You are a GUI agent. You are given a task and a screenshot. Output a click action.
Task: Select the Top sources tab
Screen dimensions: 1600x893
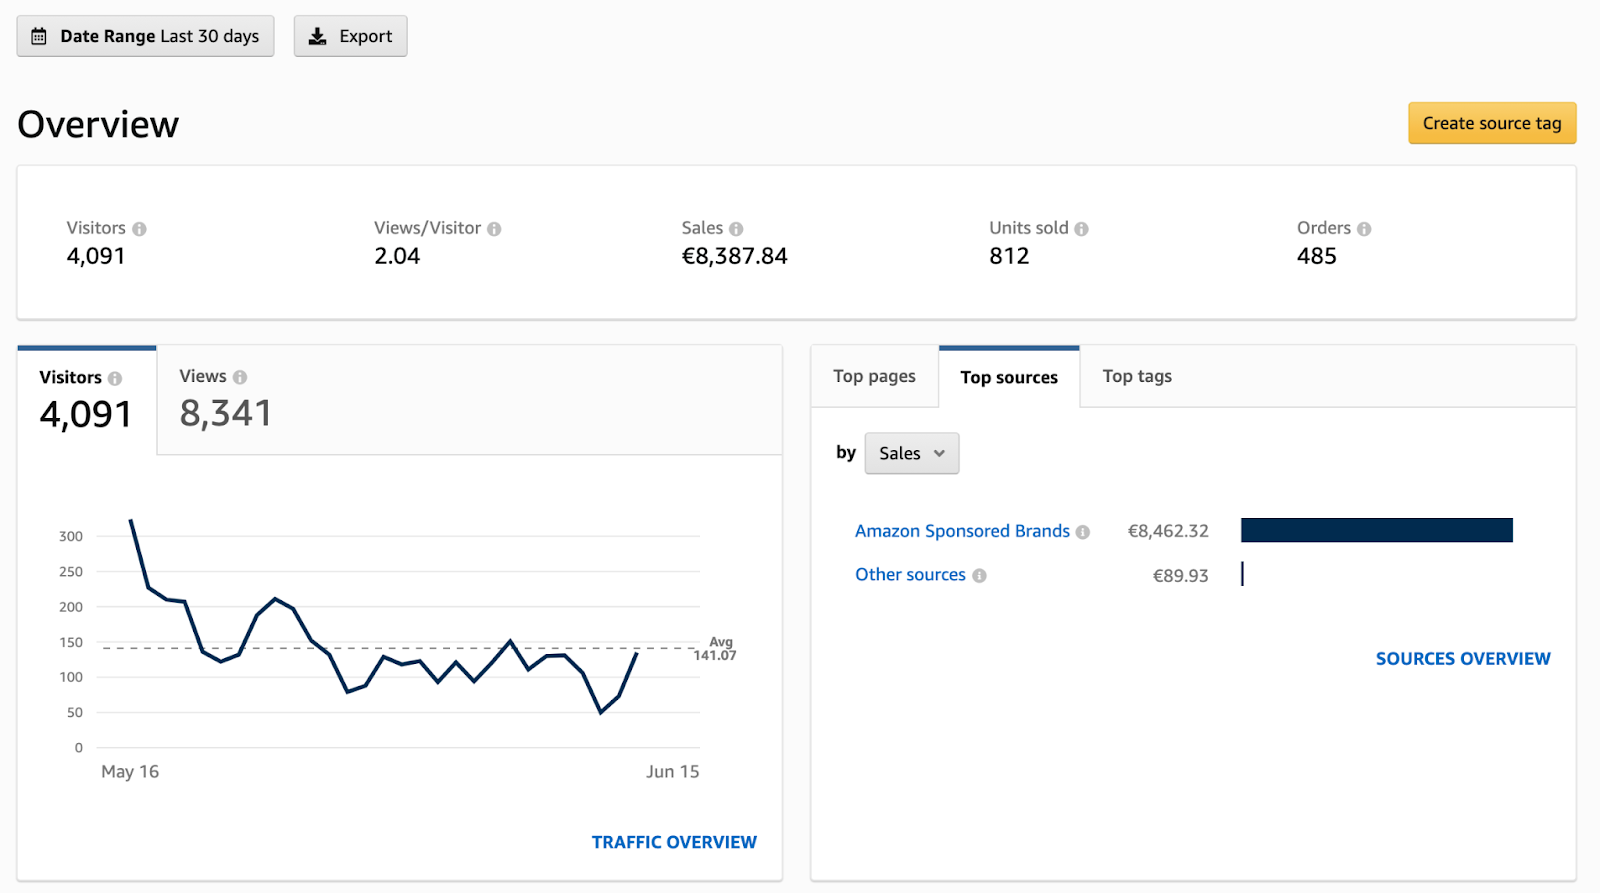1008,378
